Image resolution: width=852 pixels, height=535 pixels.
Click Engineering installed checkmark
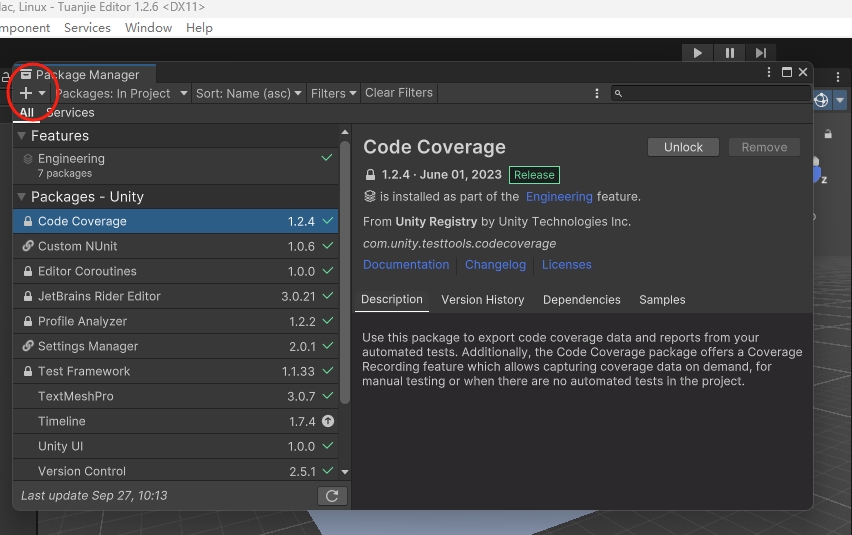[x=327, y=158]
